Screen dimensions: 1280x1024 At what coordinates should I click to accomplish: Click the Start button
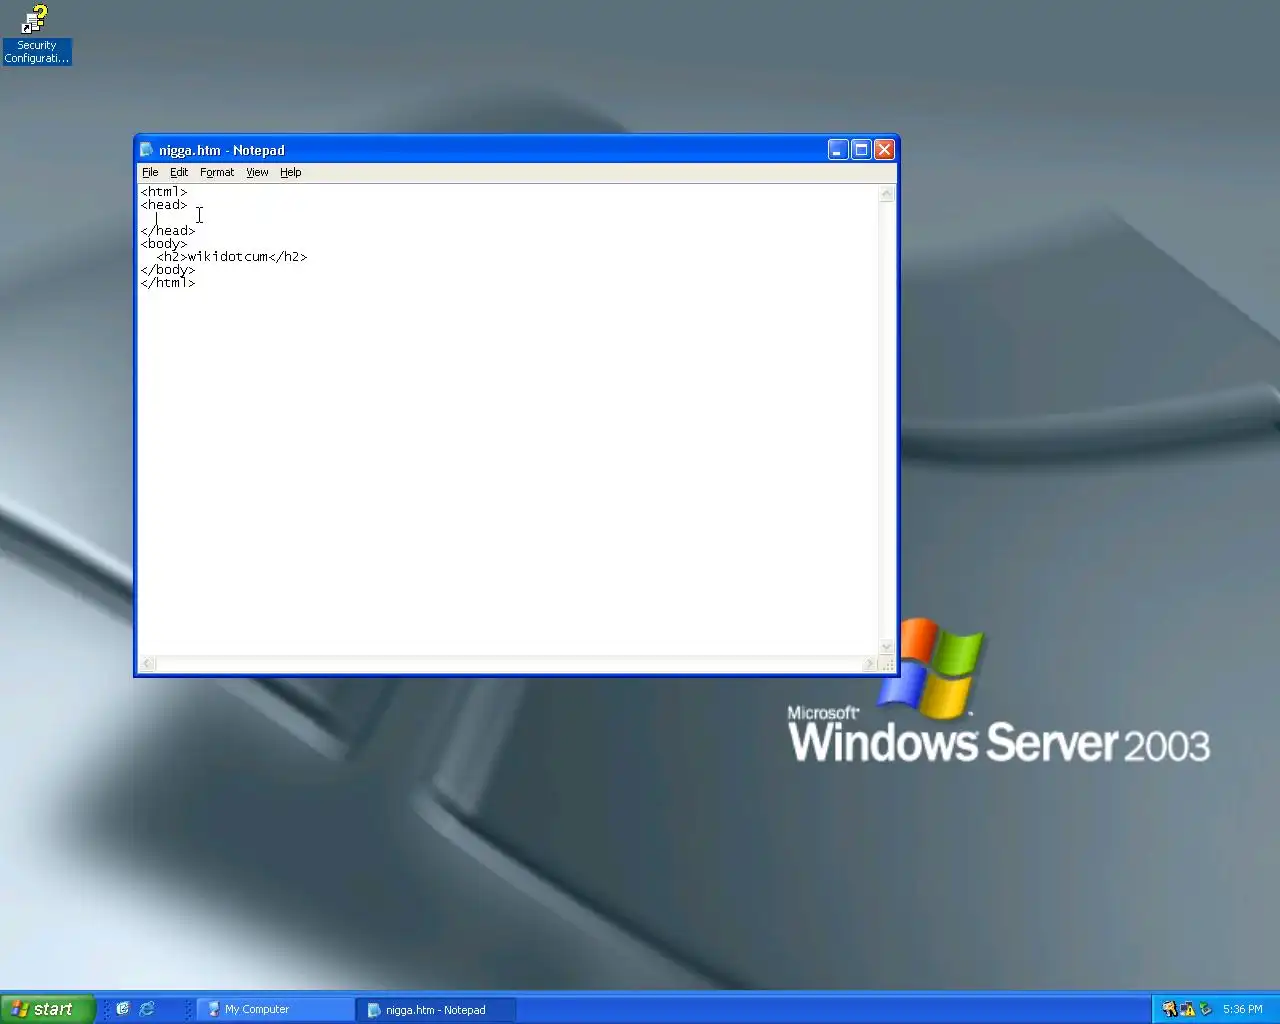47,1009
